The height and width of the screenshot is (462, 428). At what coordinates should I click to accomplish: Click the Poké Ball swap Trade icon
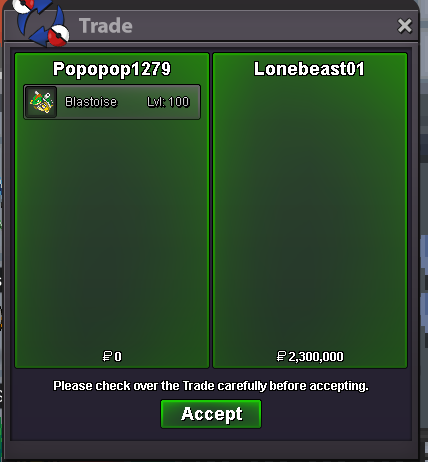tap(42, 22)
